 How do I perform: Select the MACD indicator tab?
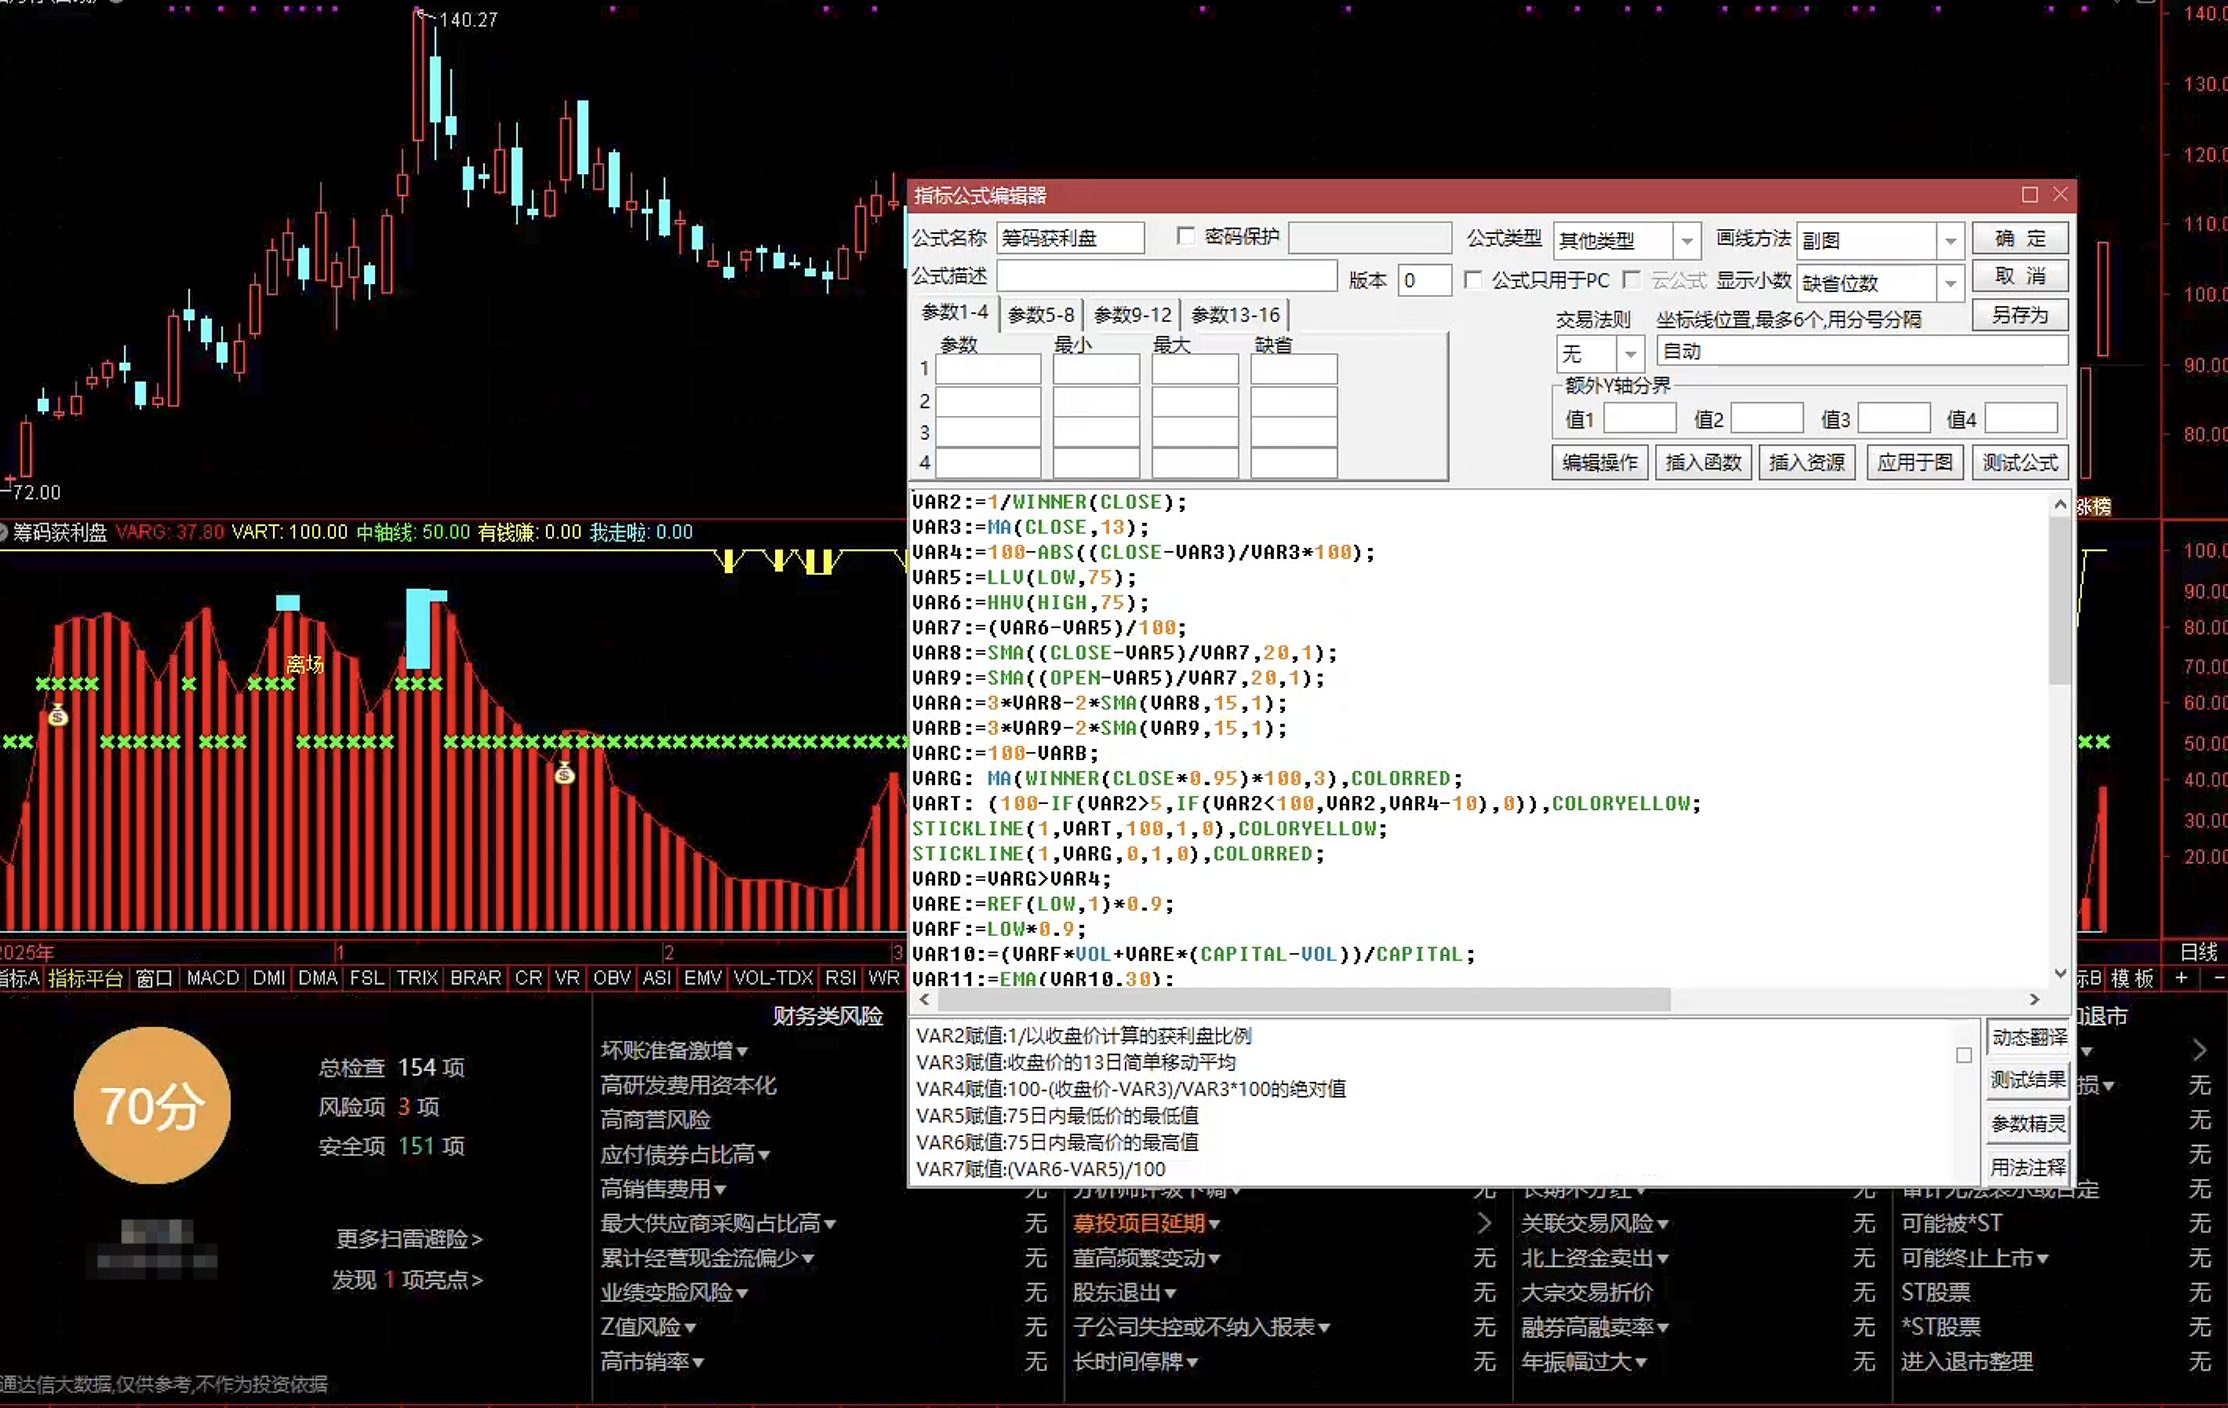coord(213,977)
